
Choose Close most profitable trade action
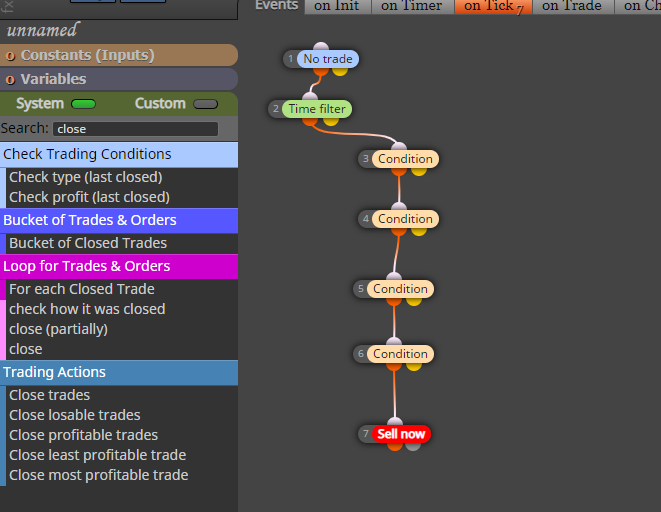tap(99, 475)
